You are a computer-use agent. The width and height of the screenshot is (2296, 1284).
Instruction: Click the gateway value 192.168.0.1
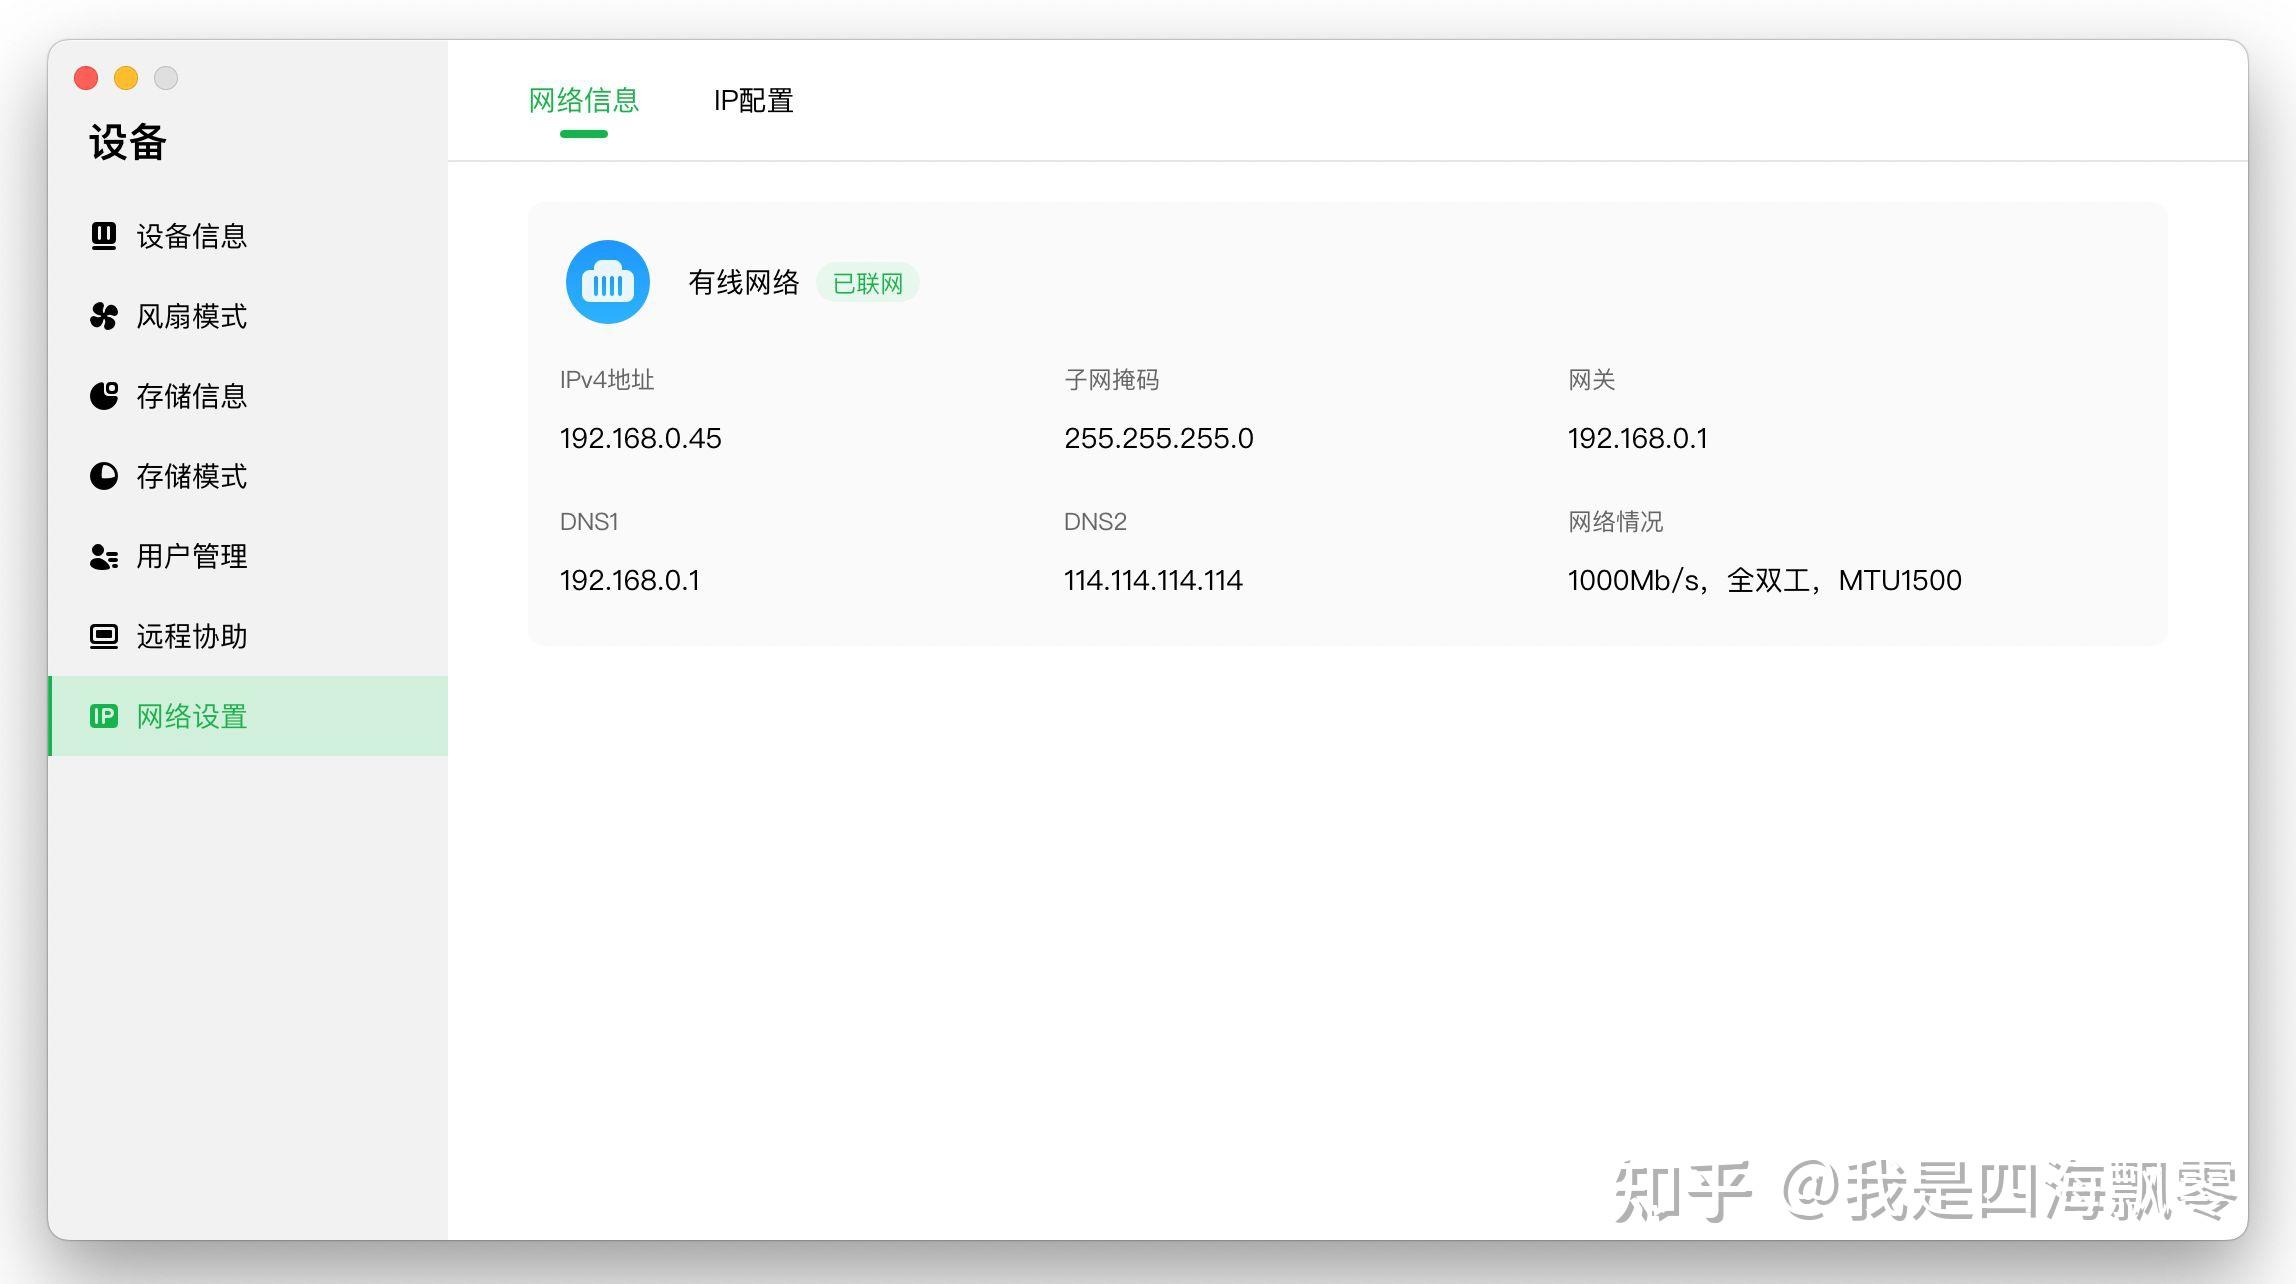coord(1637,438)
